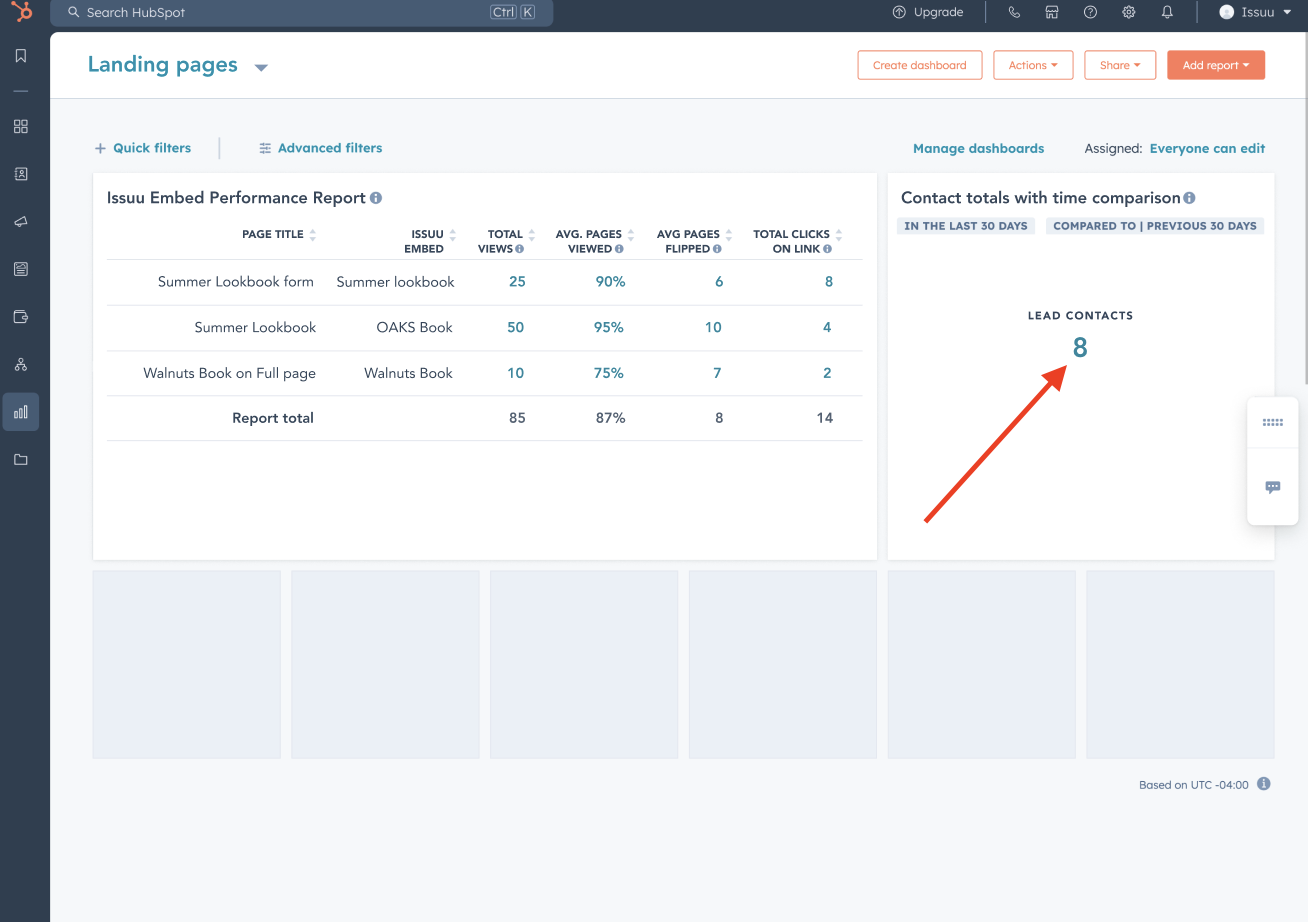Open the Library folder icon in sidebar

pos(21,460)
